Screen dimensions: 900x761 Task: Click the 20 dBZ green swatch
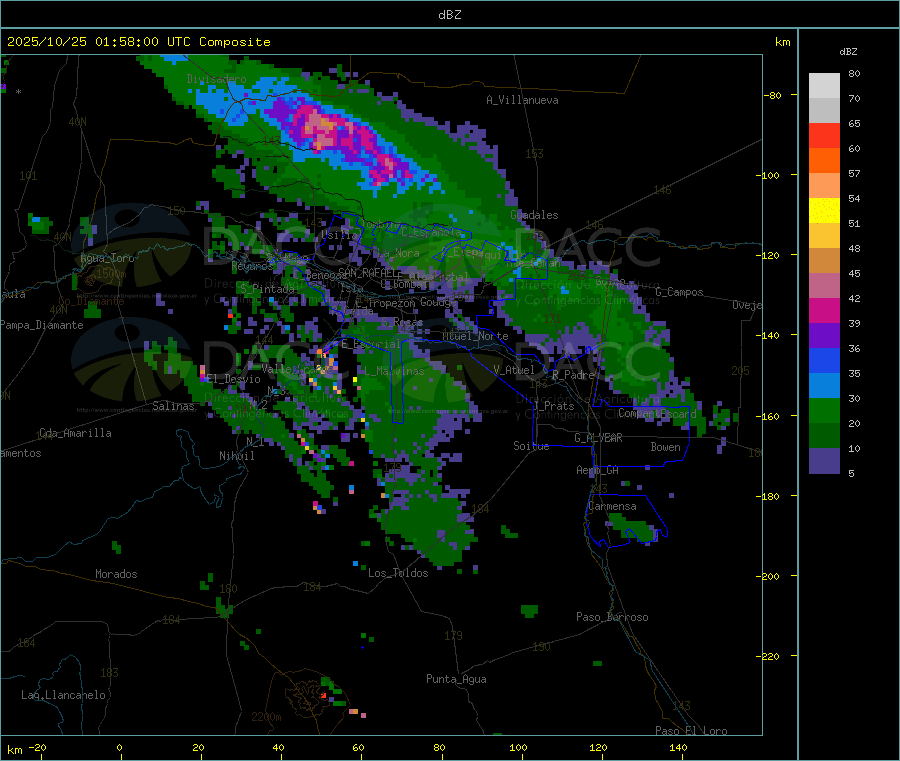pyautogui.click(x=824, y=410)
